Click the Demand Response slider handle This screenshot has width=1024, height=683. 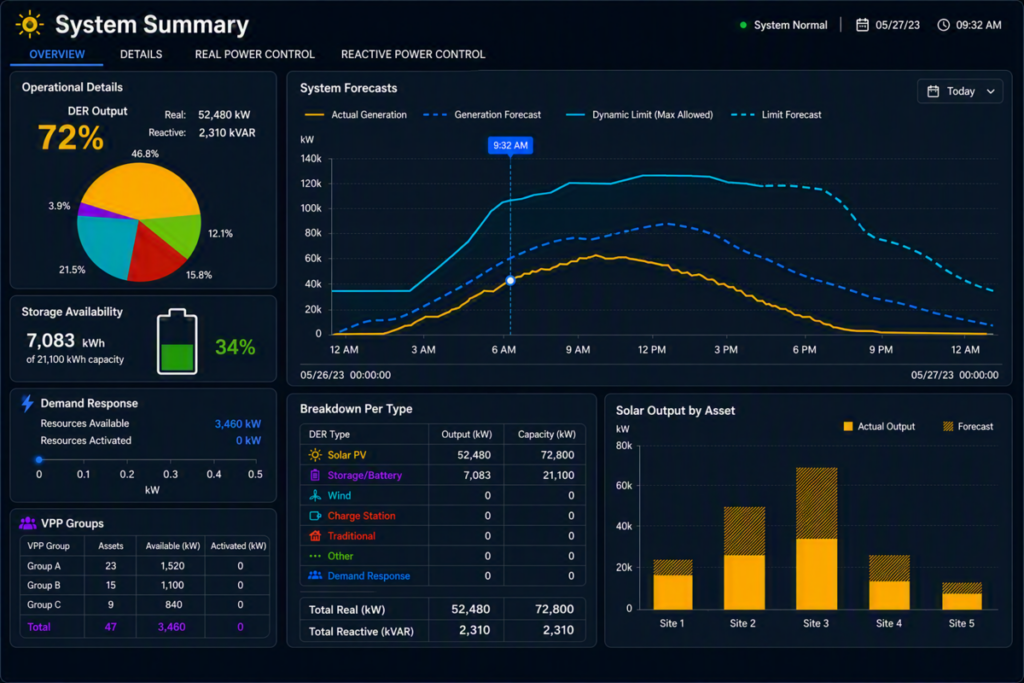39,460
